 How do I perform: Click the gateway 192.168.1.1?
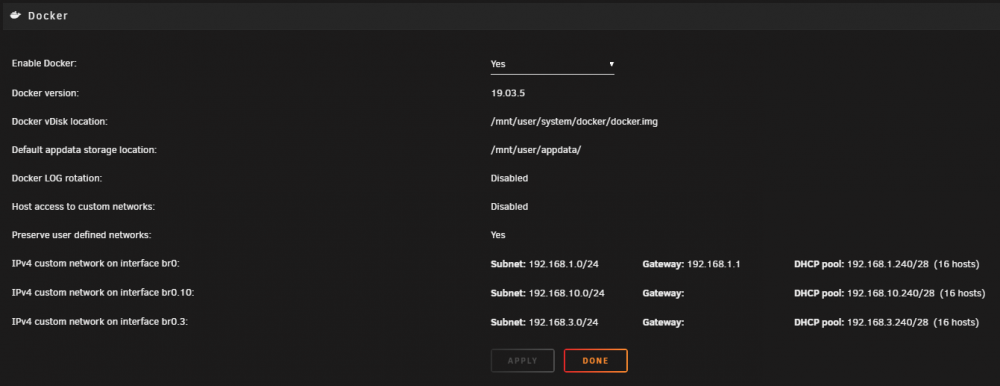tap(714, 264)
